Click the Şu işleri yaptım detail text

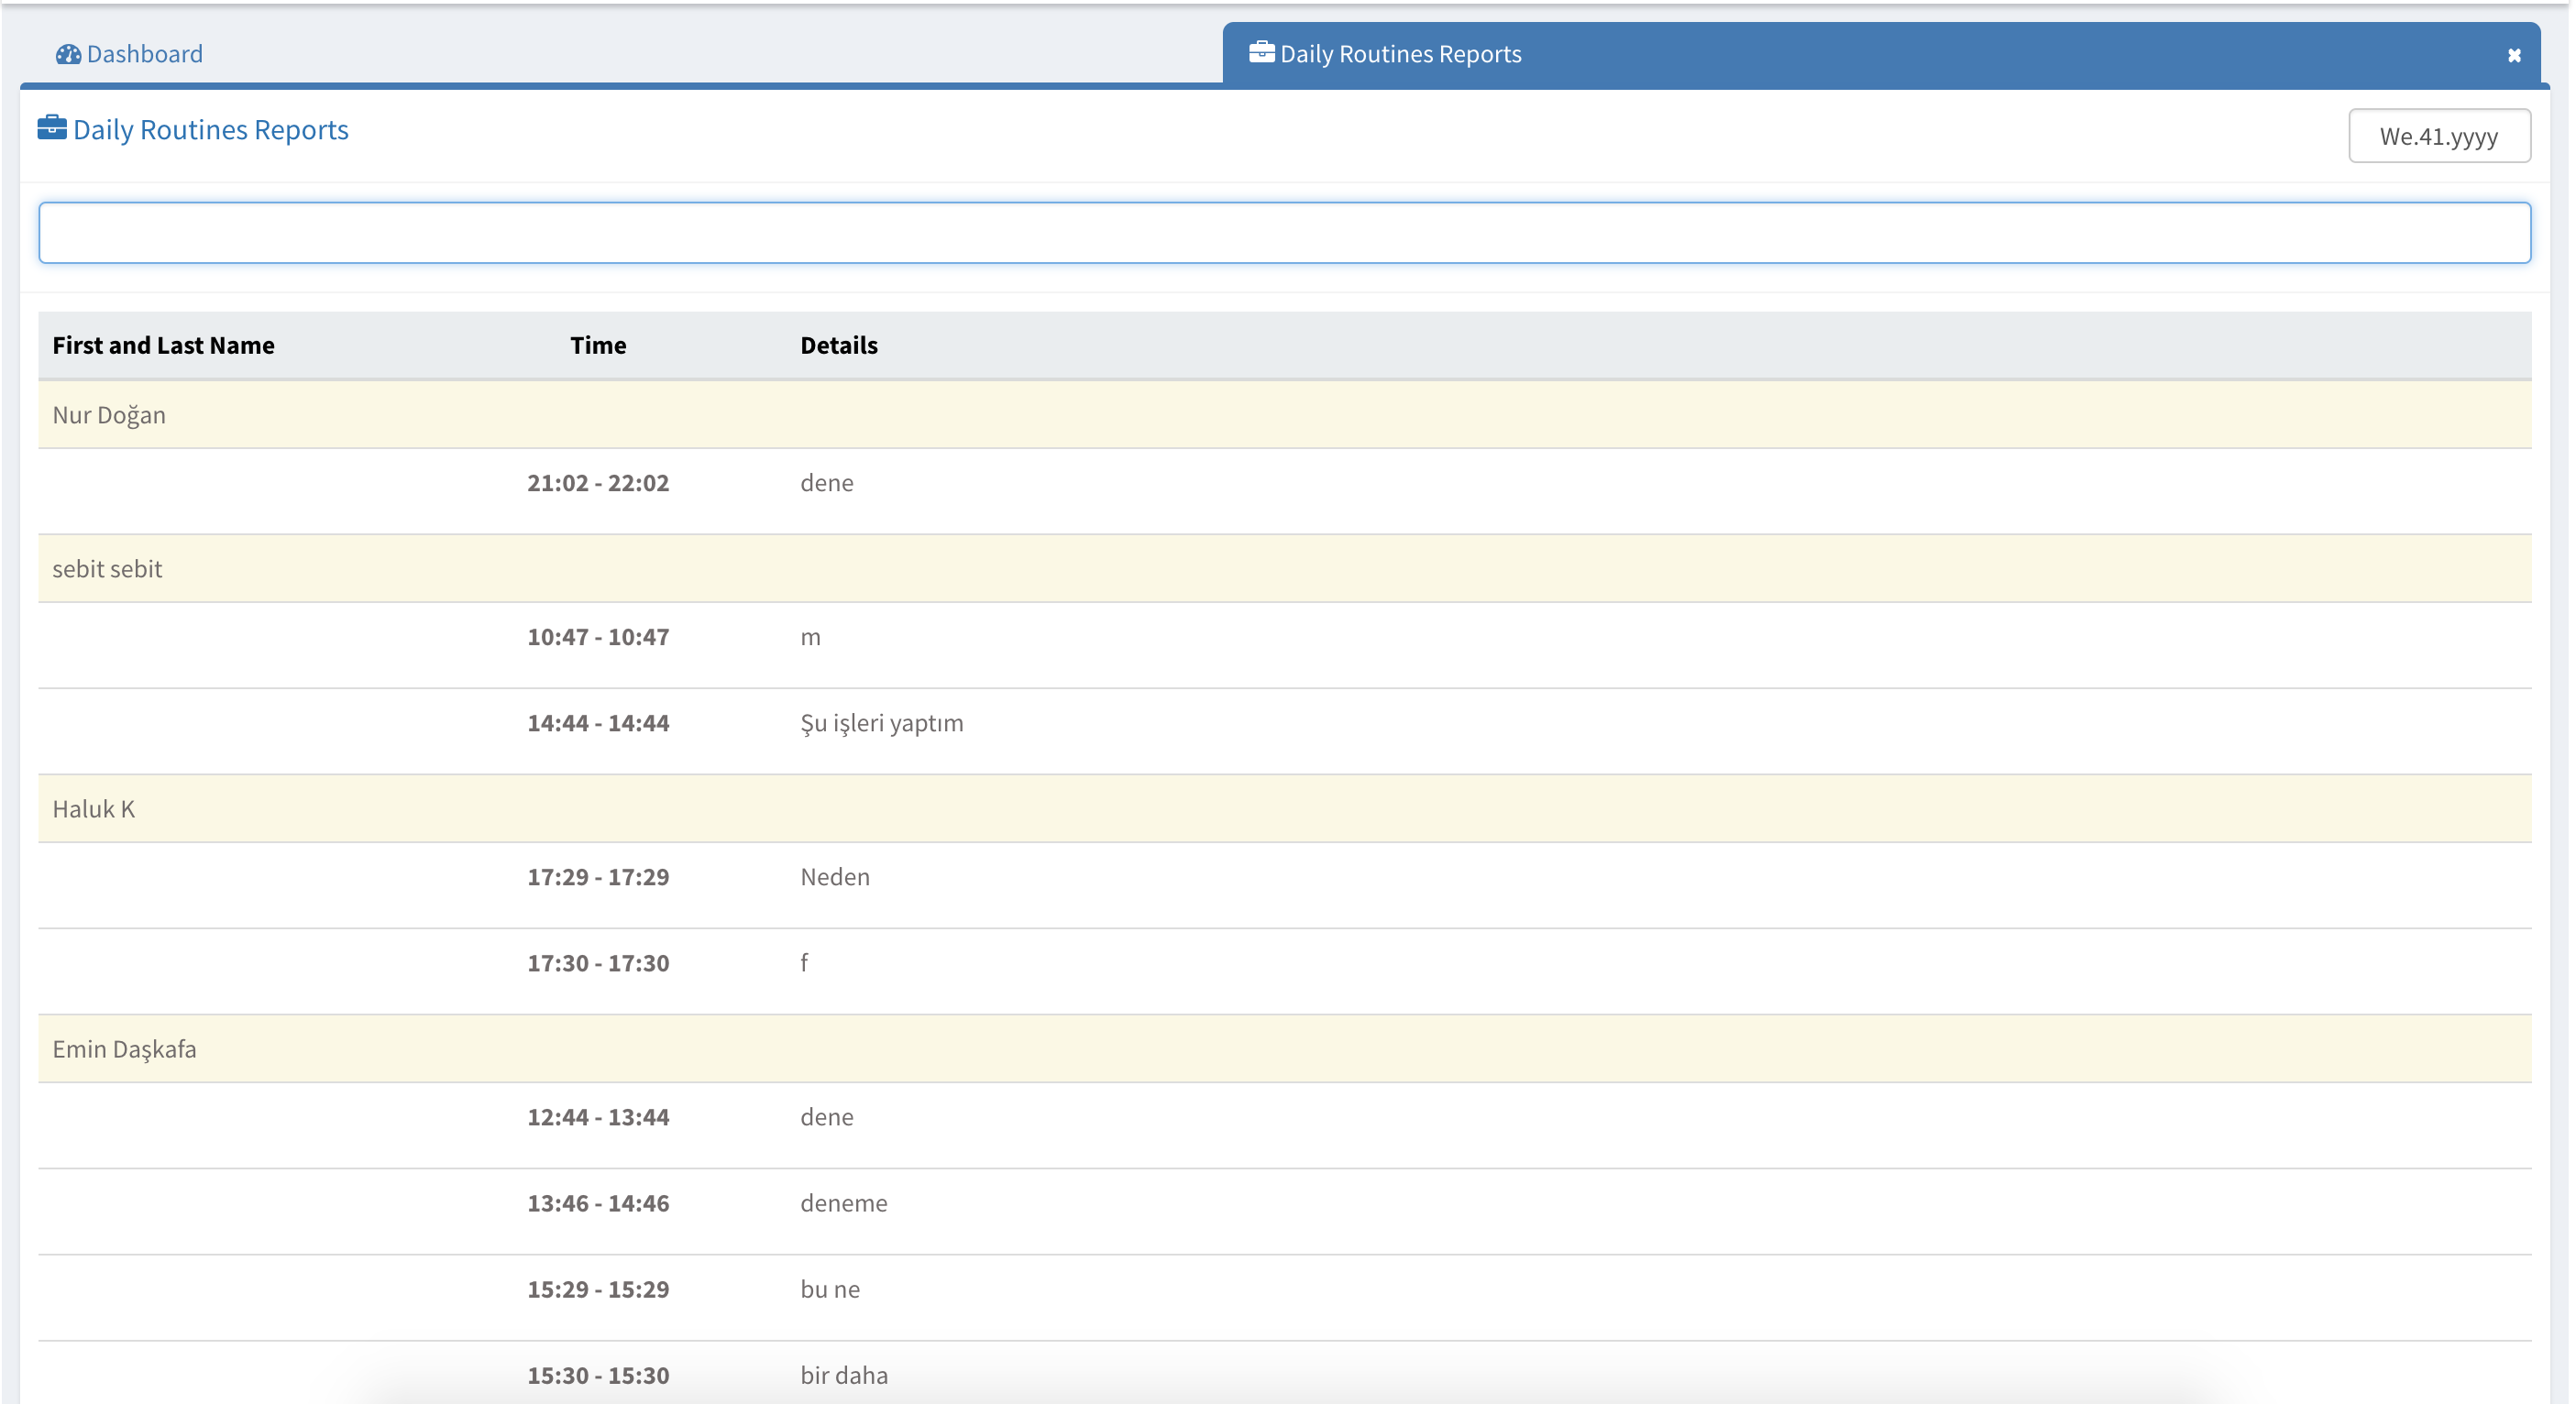[881, 723]
